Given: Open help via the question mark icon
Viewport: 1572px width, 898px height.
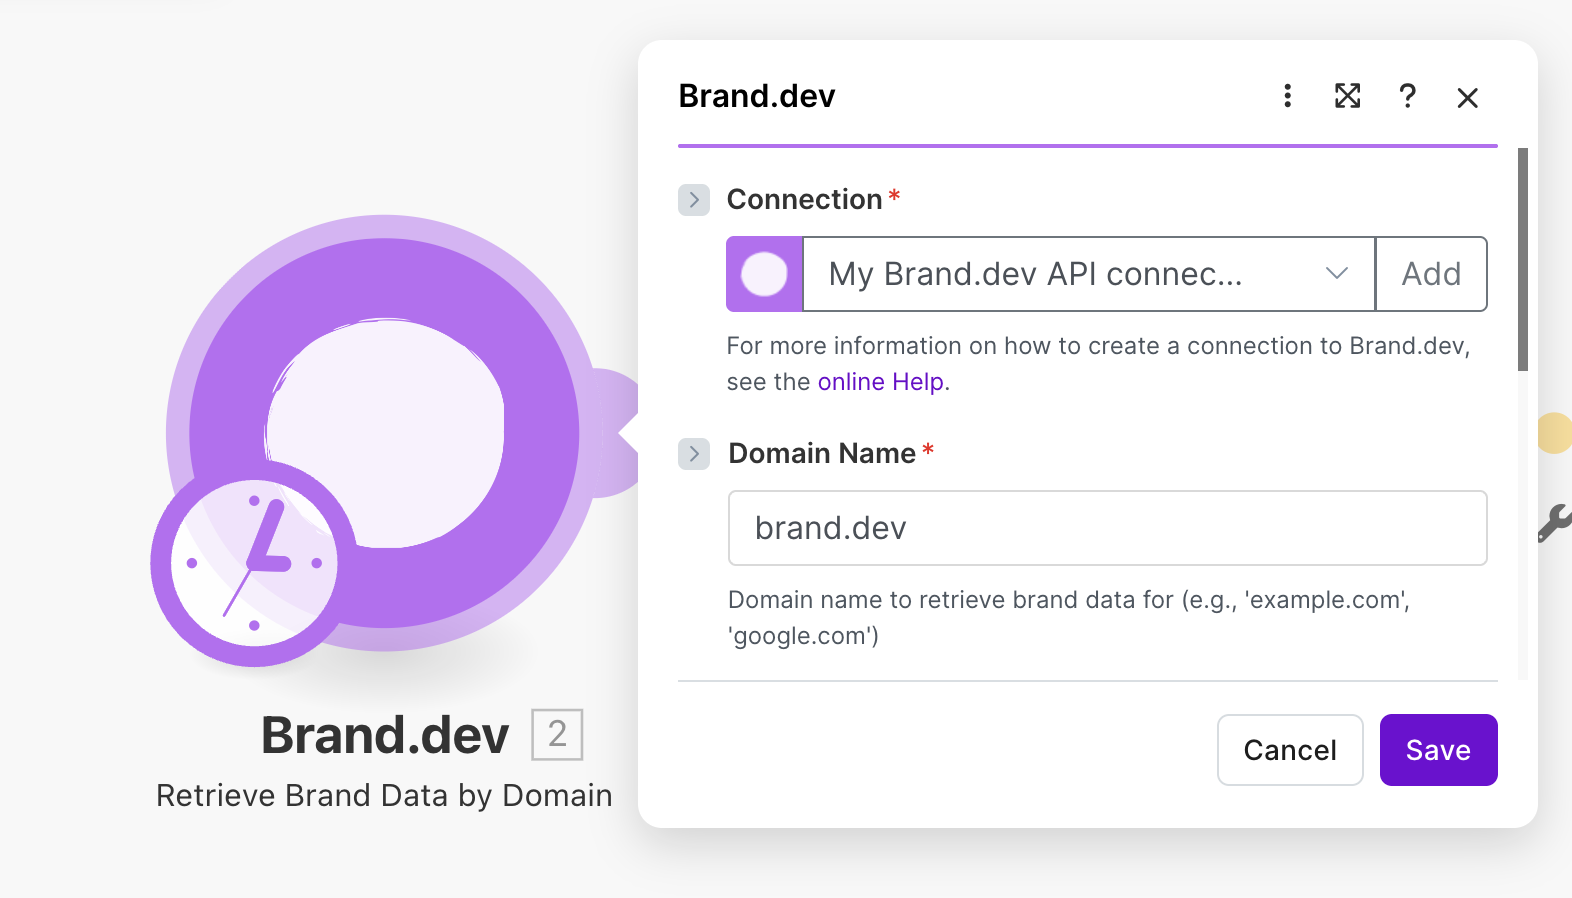Looking at the screenshot, I should click(1407, 96).
